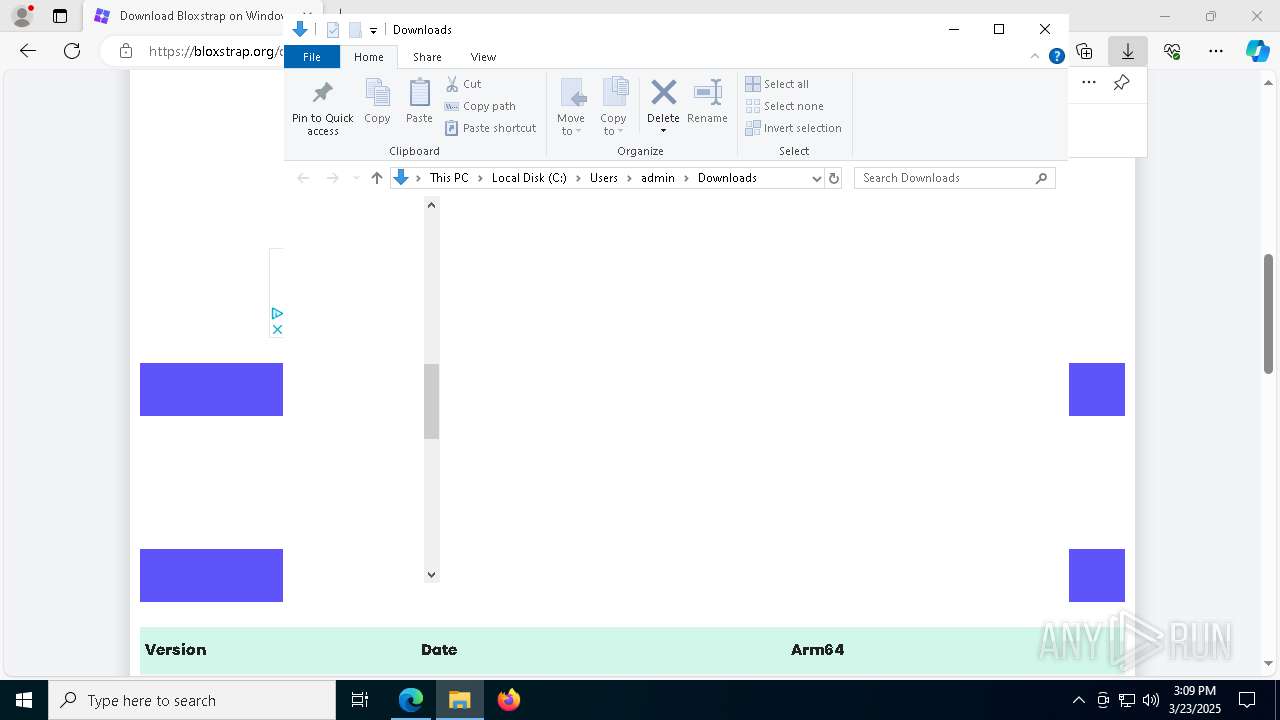
Task: Open the notification center
Action: pyautogui.click(x=1247, y=700)
